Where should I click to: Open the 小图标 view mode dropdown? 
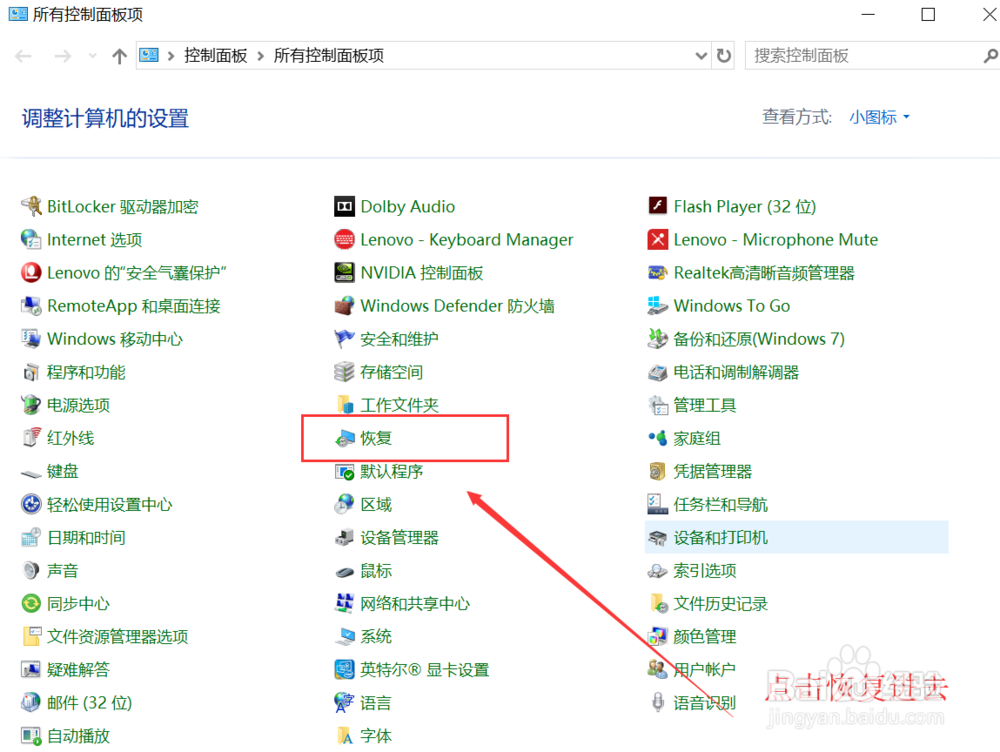[x=879, y=117]
